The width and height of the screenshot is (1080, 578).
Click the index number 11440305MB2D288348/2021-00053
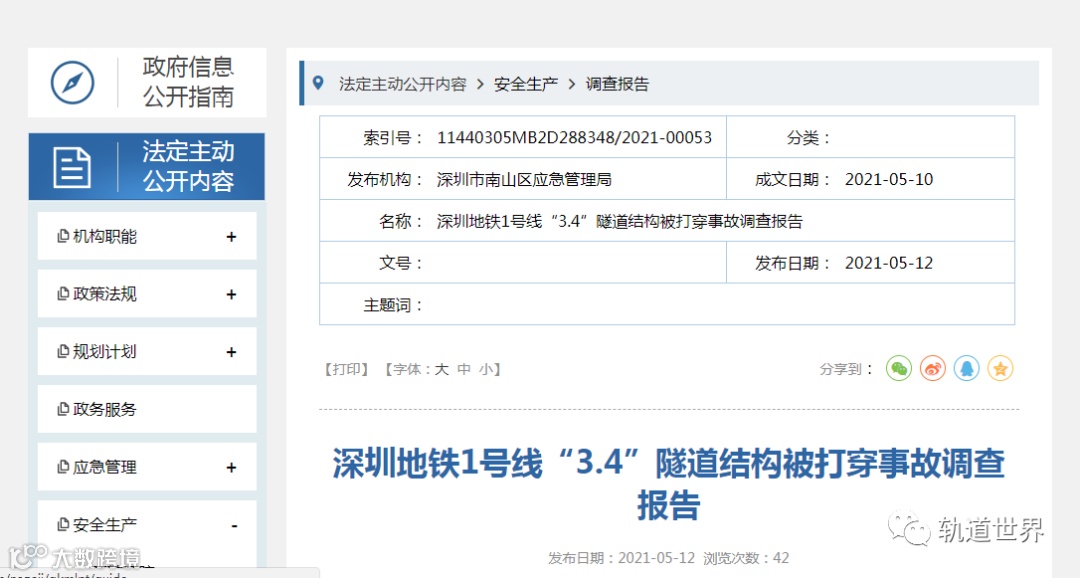point(574,138)
